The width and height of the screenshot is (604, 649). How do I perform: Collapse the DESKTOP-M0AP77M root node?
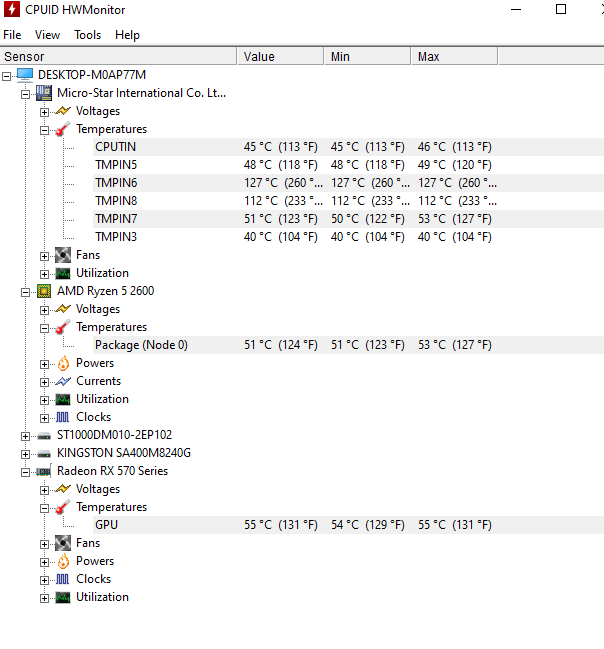(x=6, y=76)
